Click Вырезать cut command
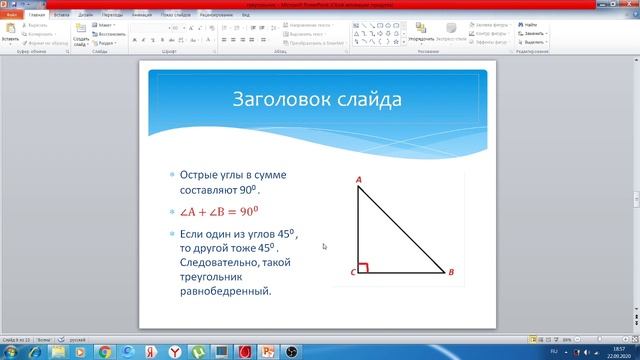The height and width of the screenshot is (360, 640). point(35,25)
